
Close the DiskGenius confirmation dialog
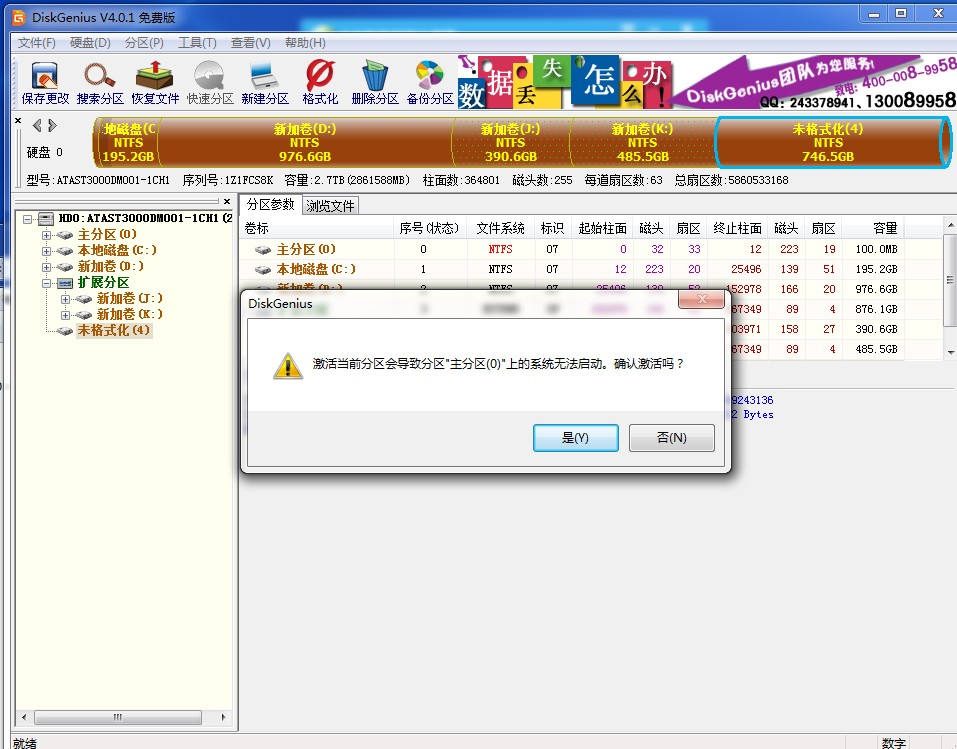[x=701, y=299]
